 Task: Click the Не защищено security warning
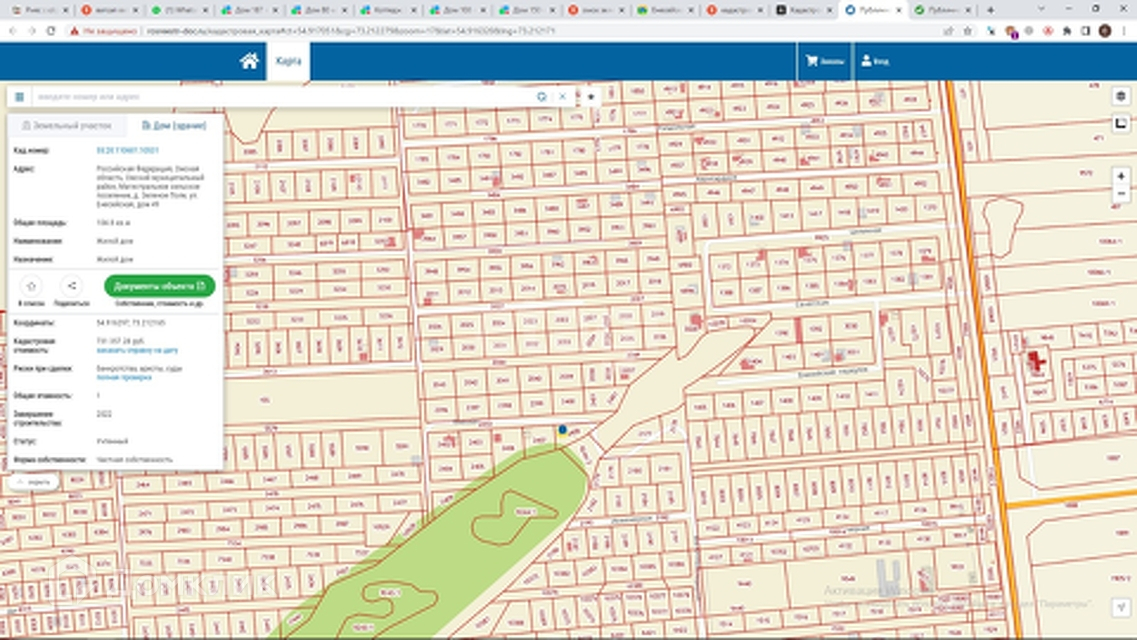click(103, 31)
